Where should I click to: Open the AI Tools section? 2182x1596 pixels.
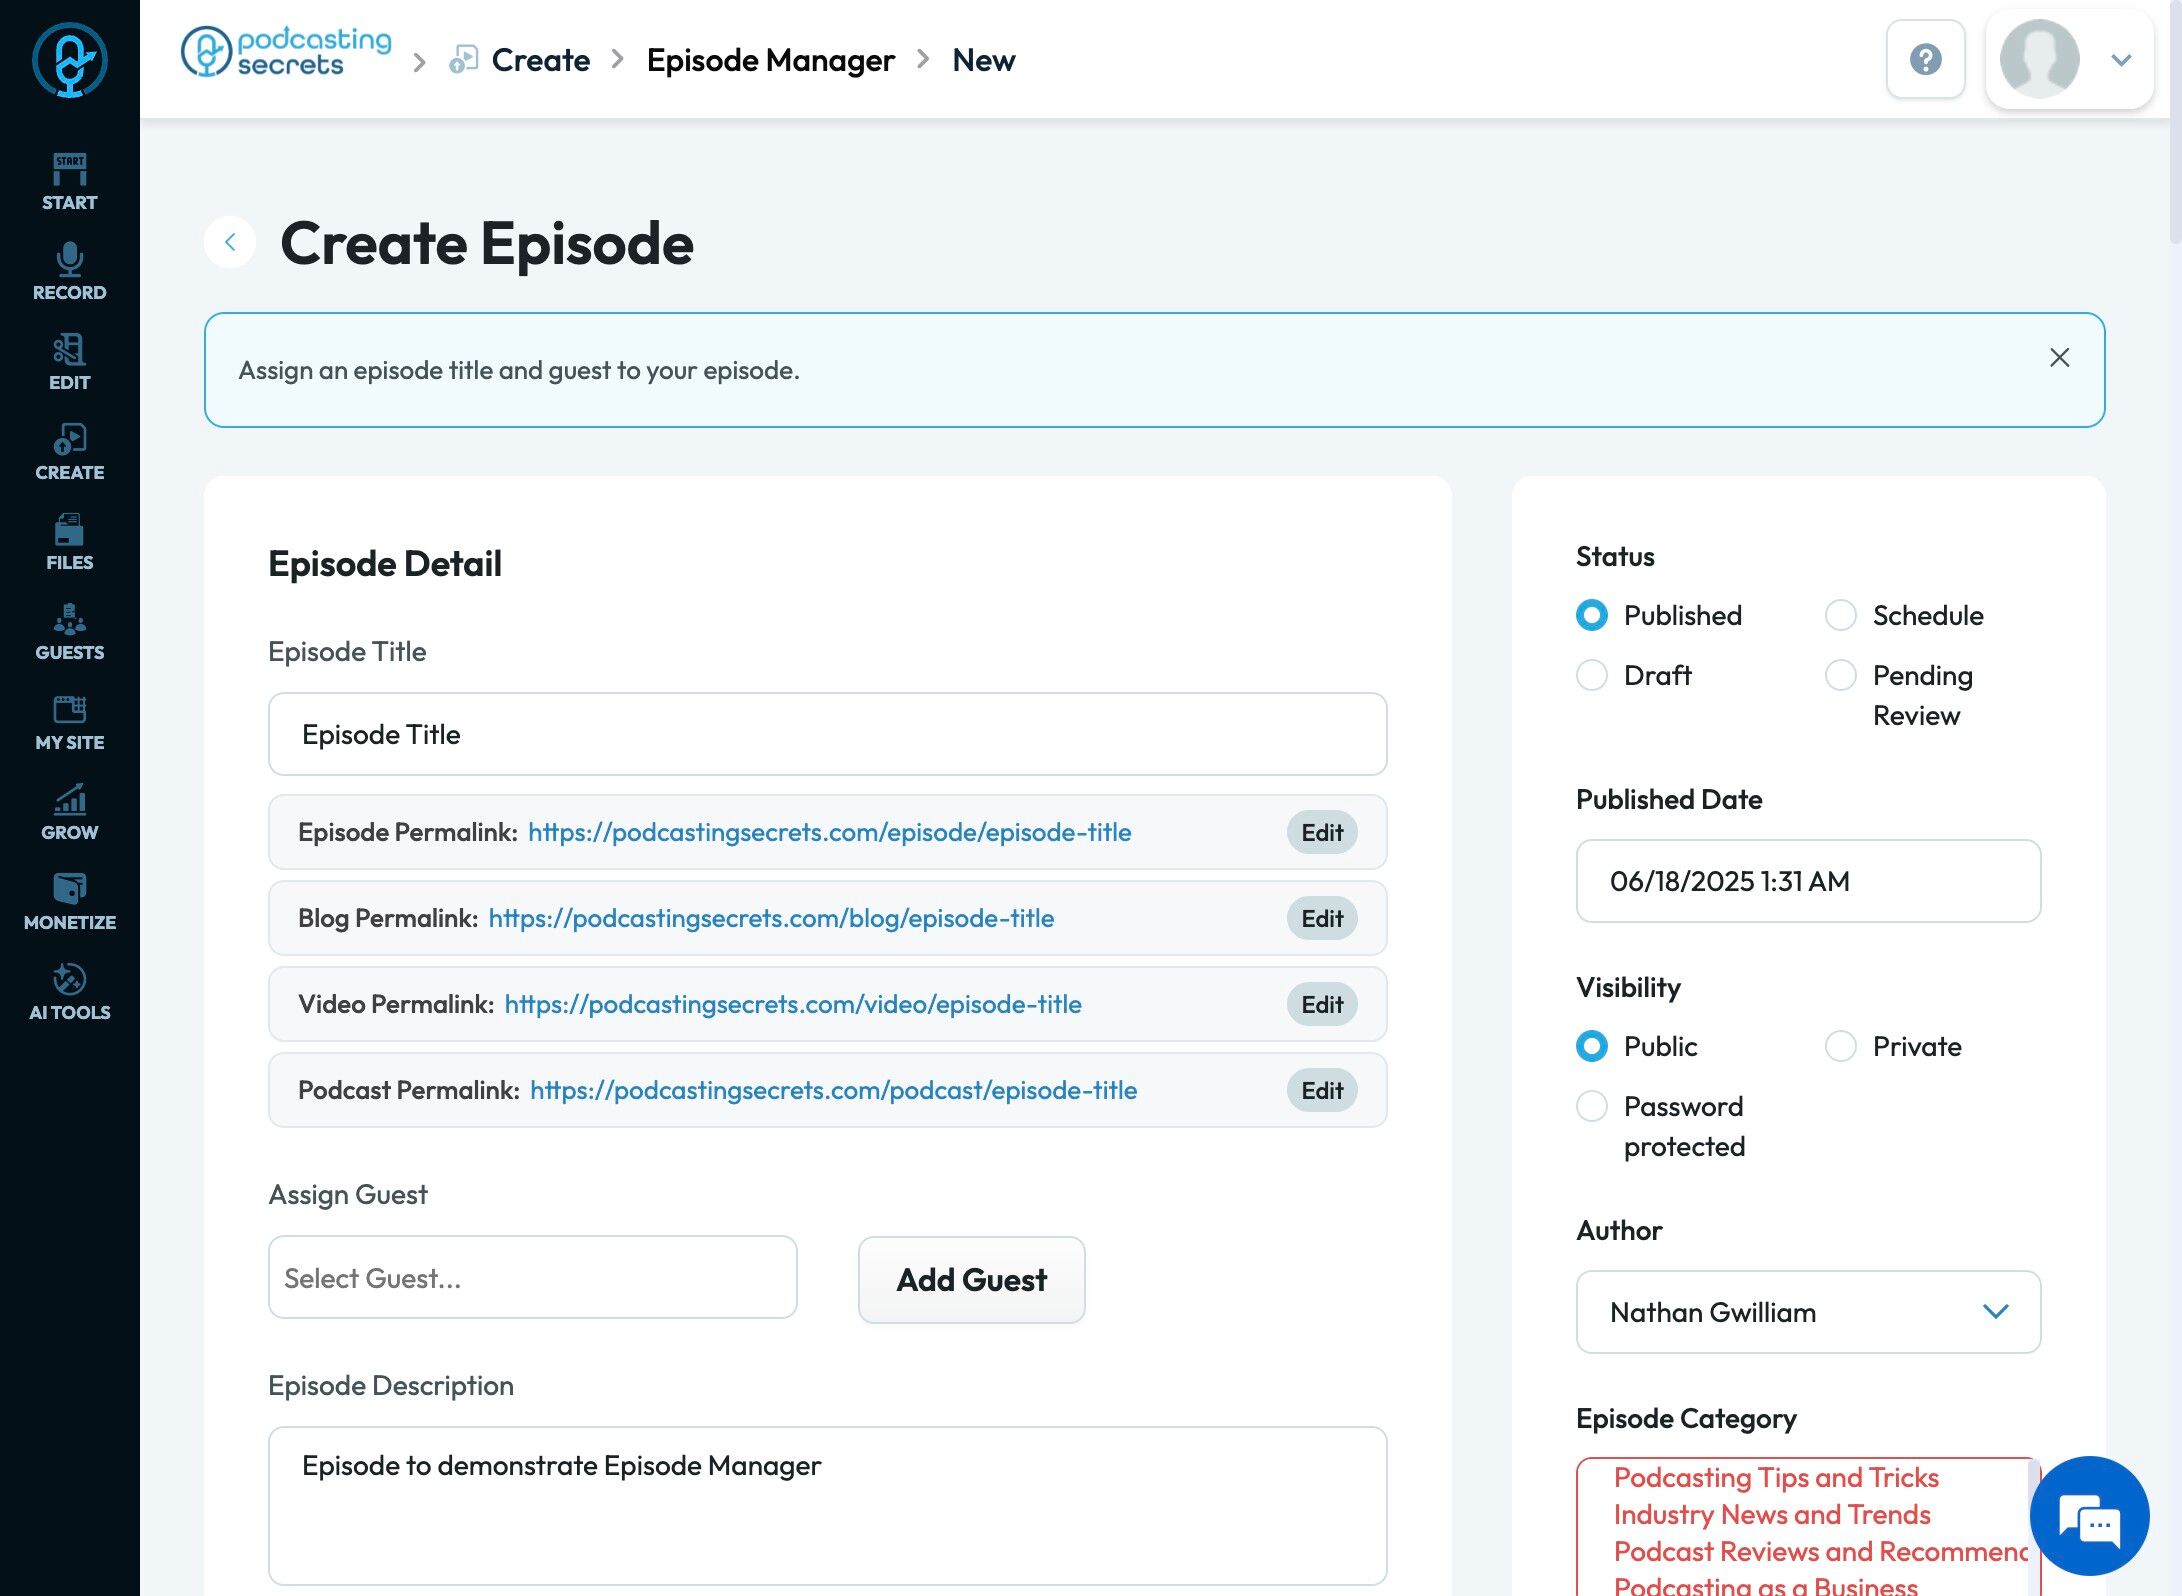pos(69,991)
